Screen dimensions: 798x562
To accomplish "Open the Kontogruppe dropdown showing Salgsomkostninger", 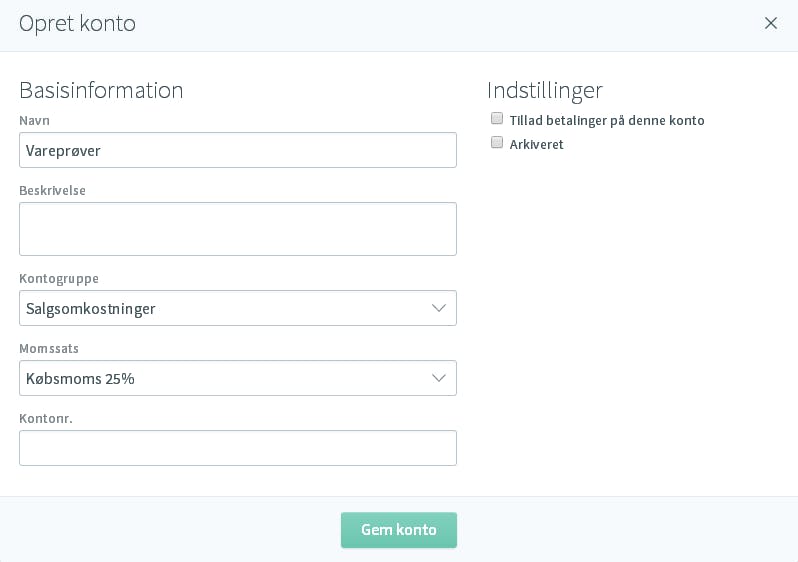I will click(238, 308).
